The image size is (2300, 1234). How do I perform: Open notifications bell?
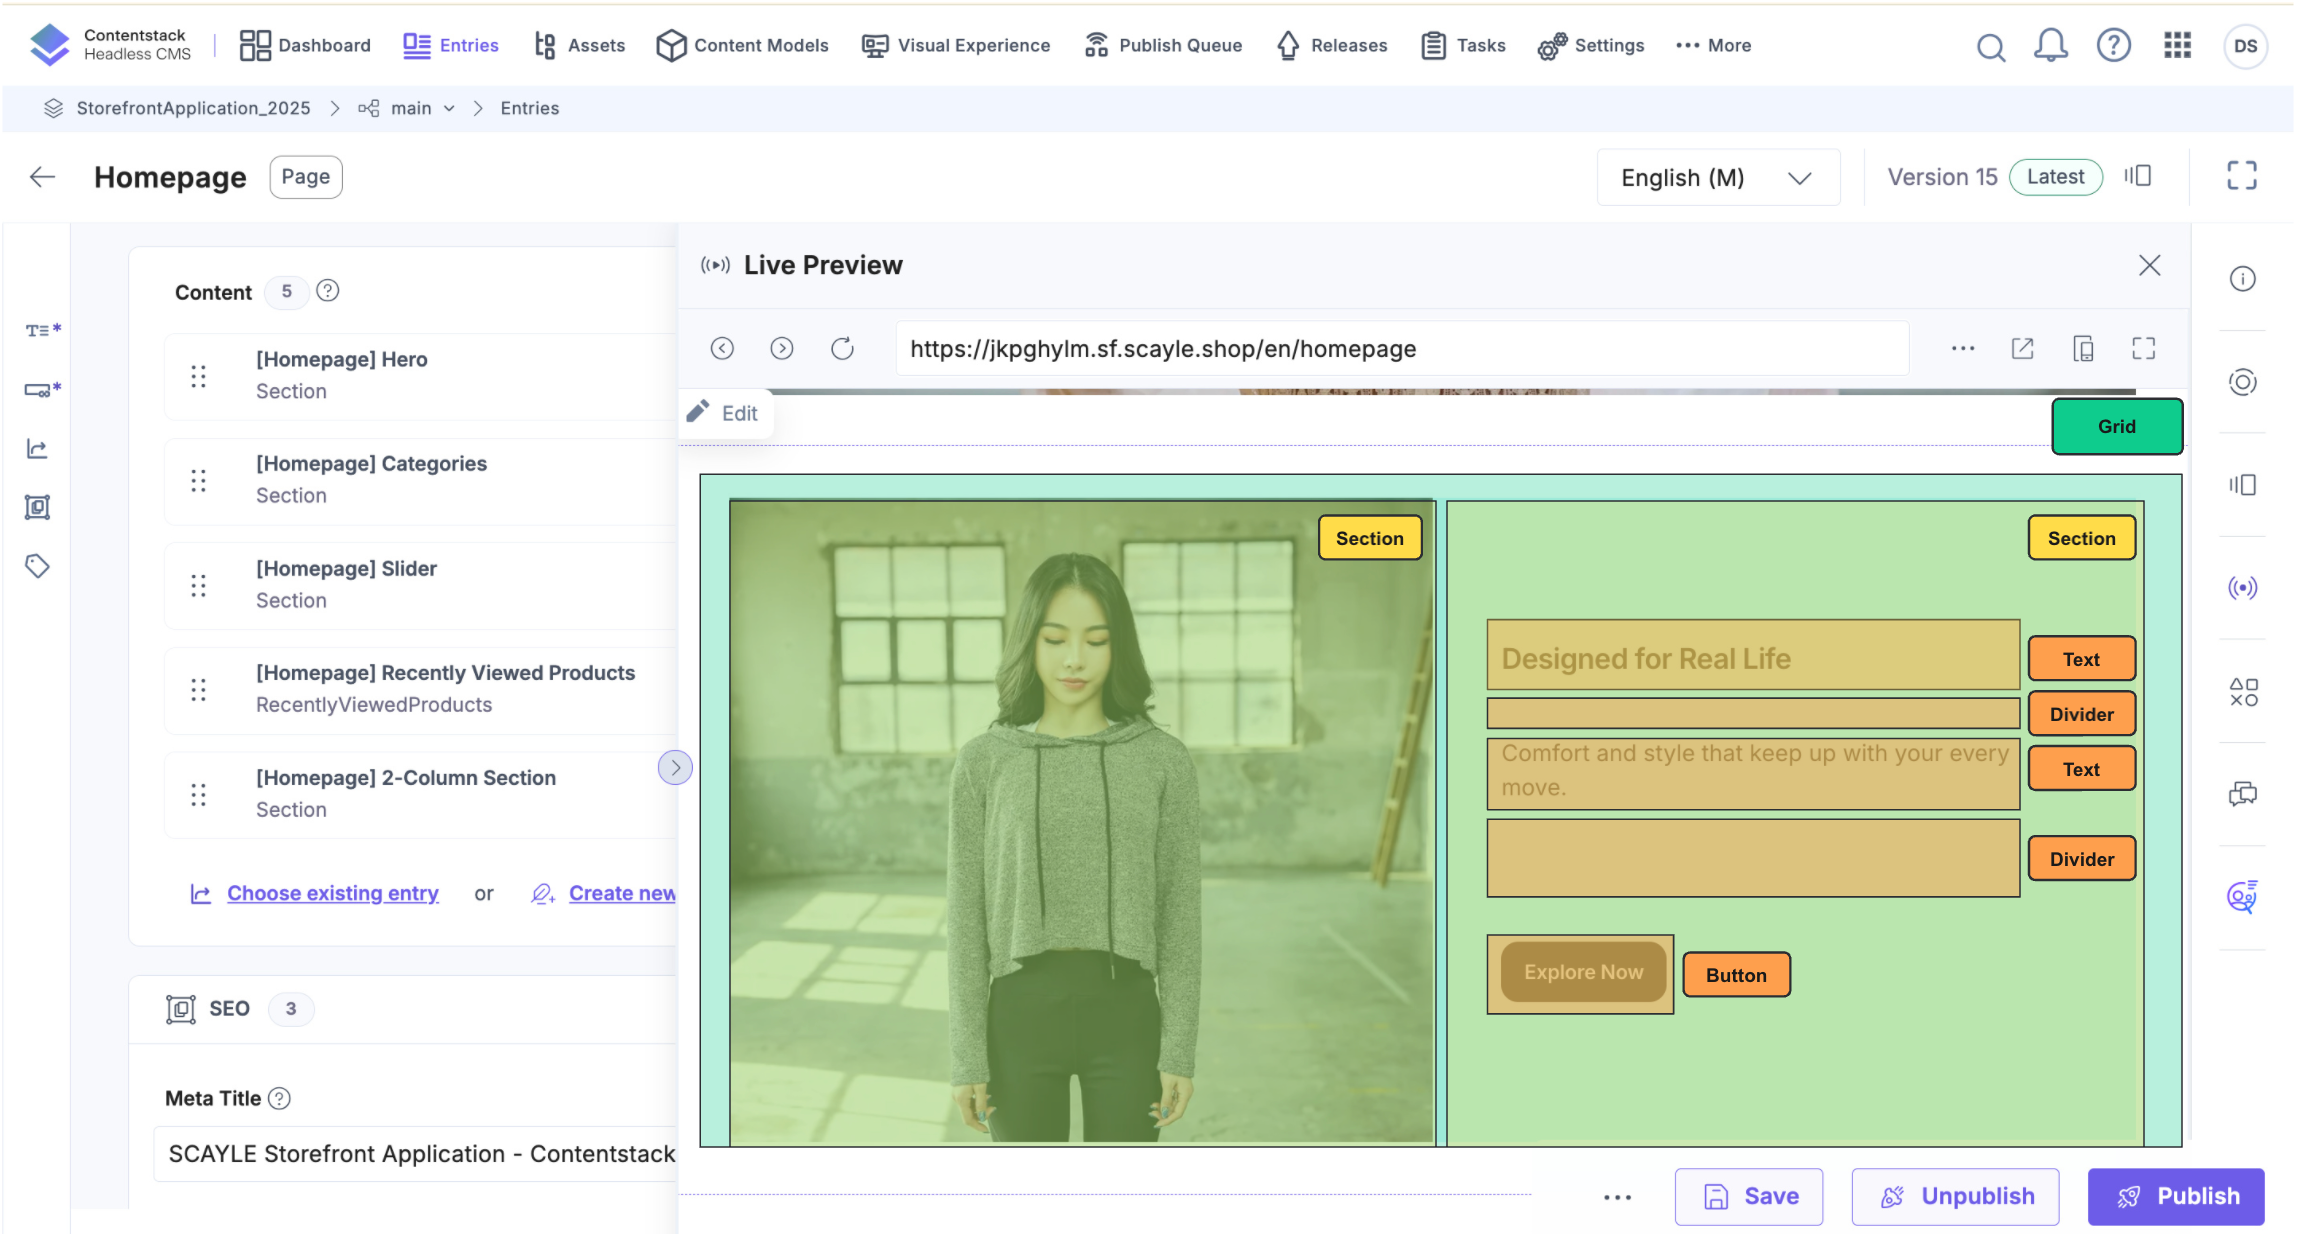tap(2050, 46)
